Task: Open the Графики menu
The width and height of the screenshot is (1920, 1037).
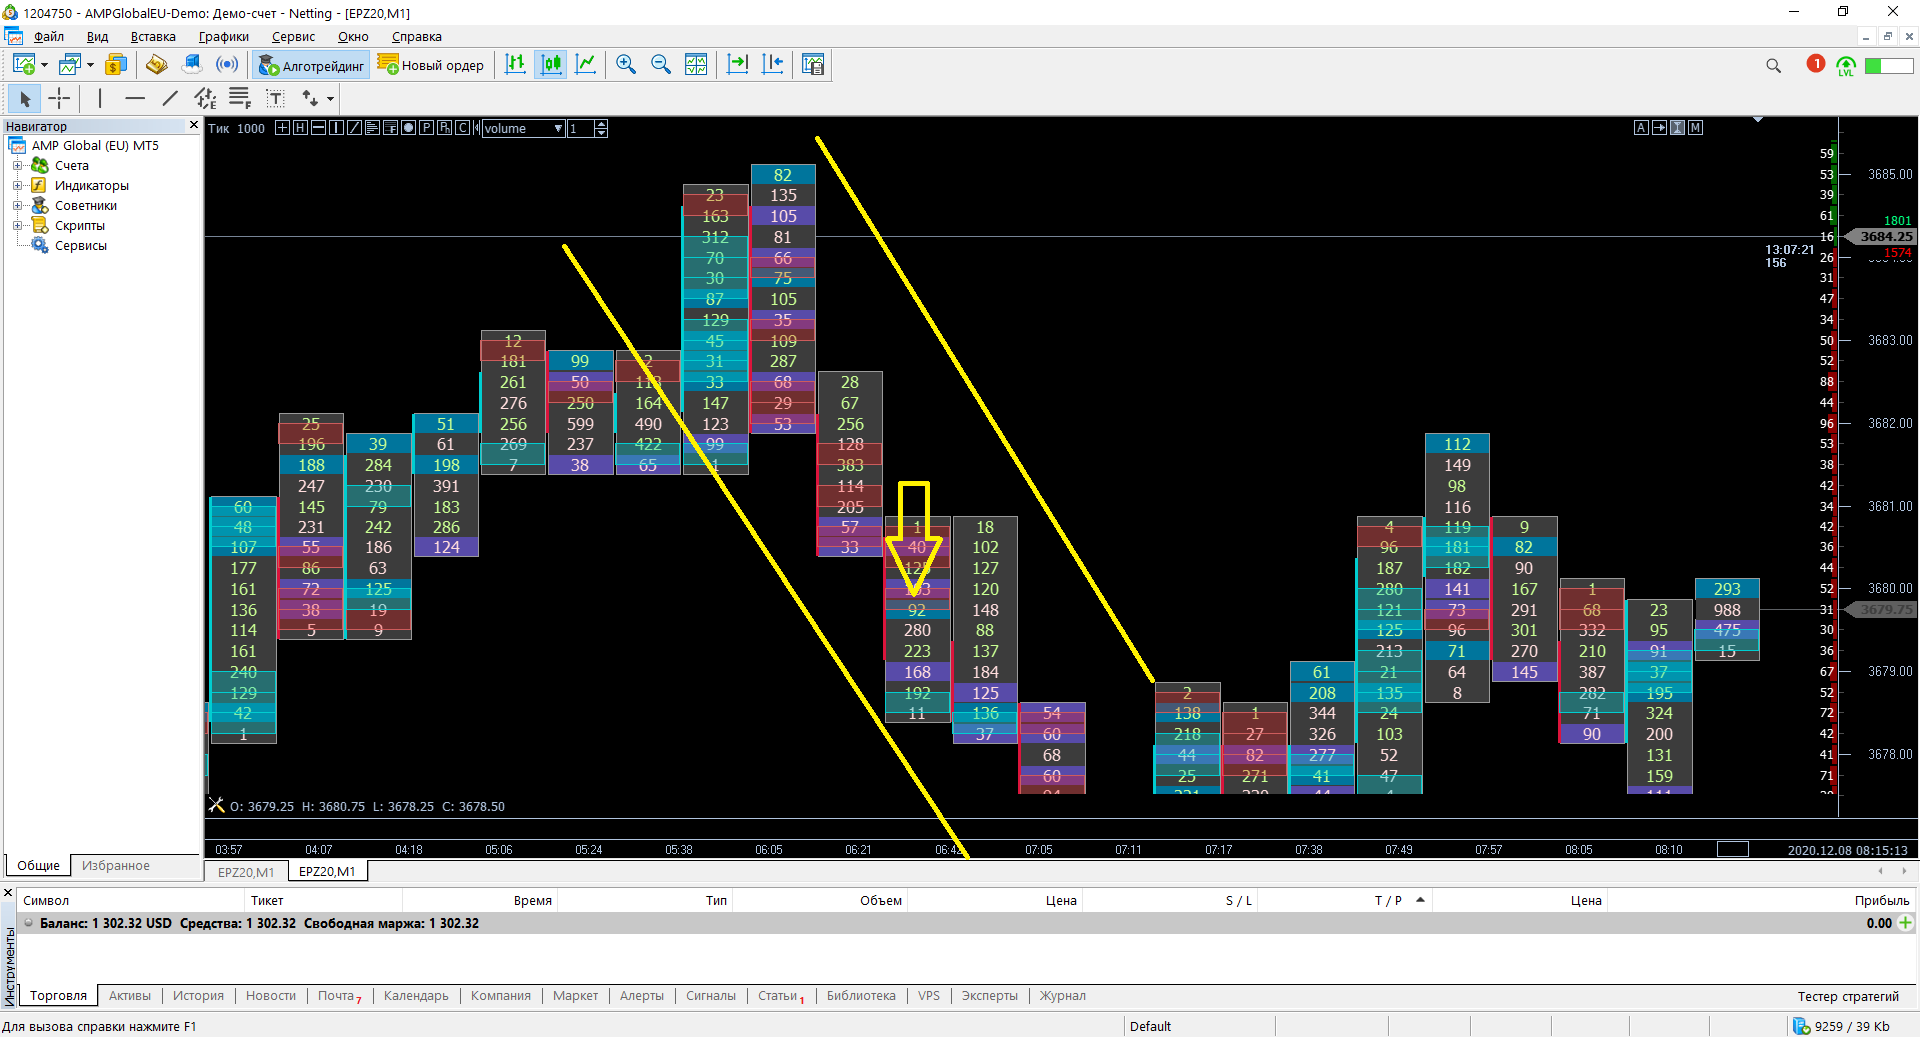Action: pyautogui.click(x=224, y=37)
